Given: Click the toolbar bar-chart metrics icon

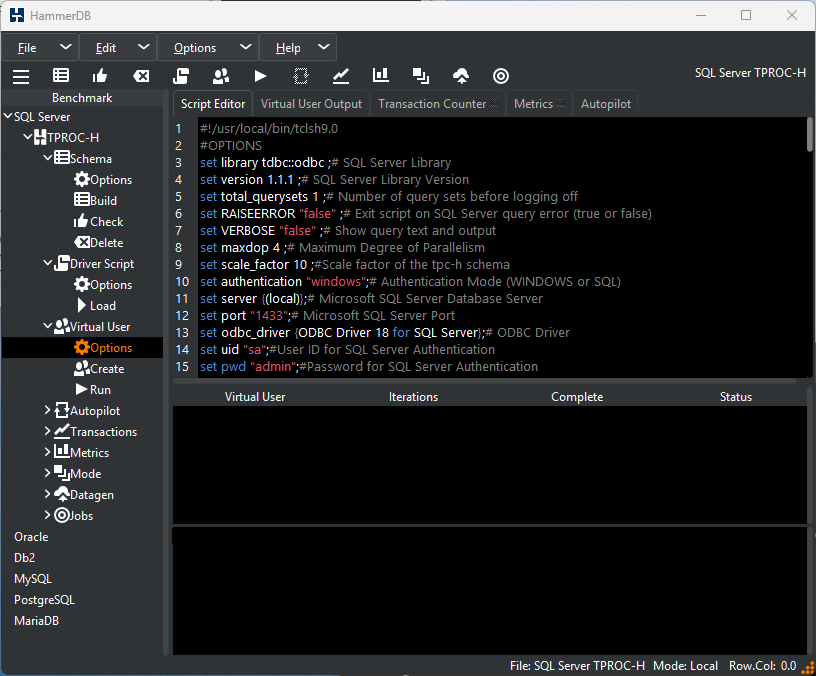Looking at the screenshot, I should coord(381,75).
